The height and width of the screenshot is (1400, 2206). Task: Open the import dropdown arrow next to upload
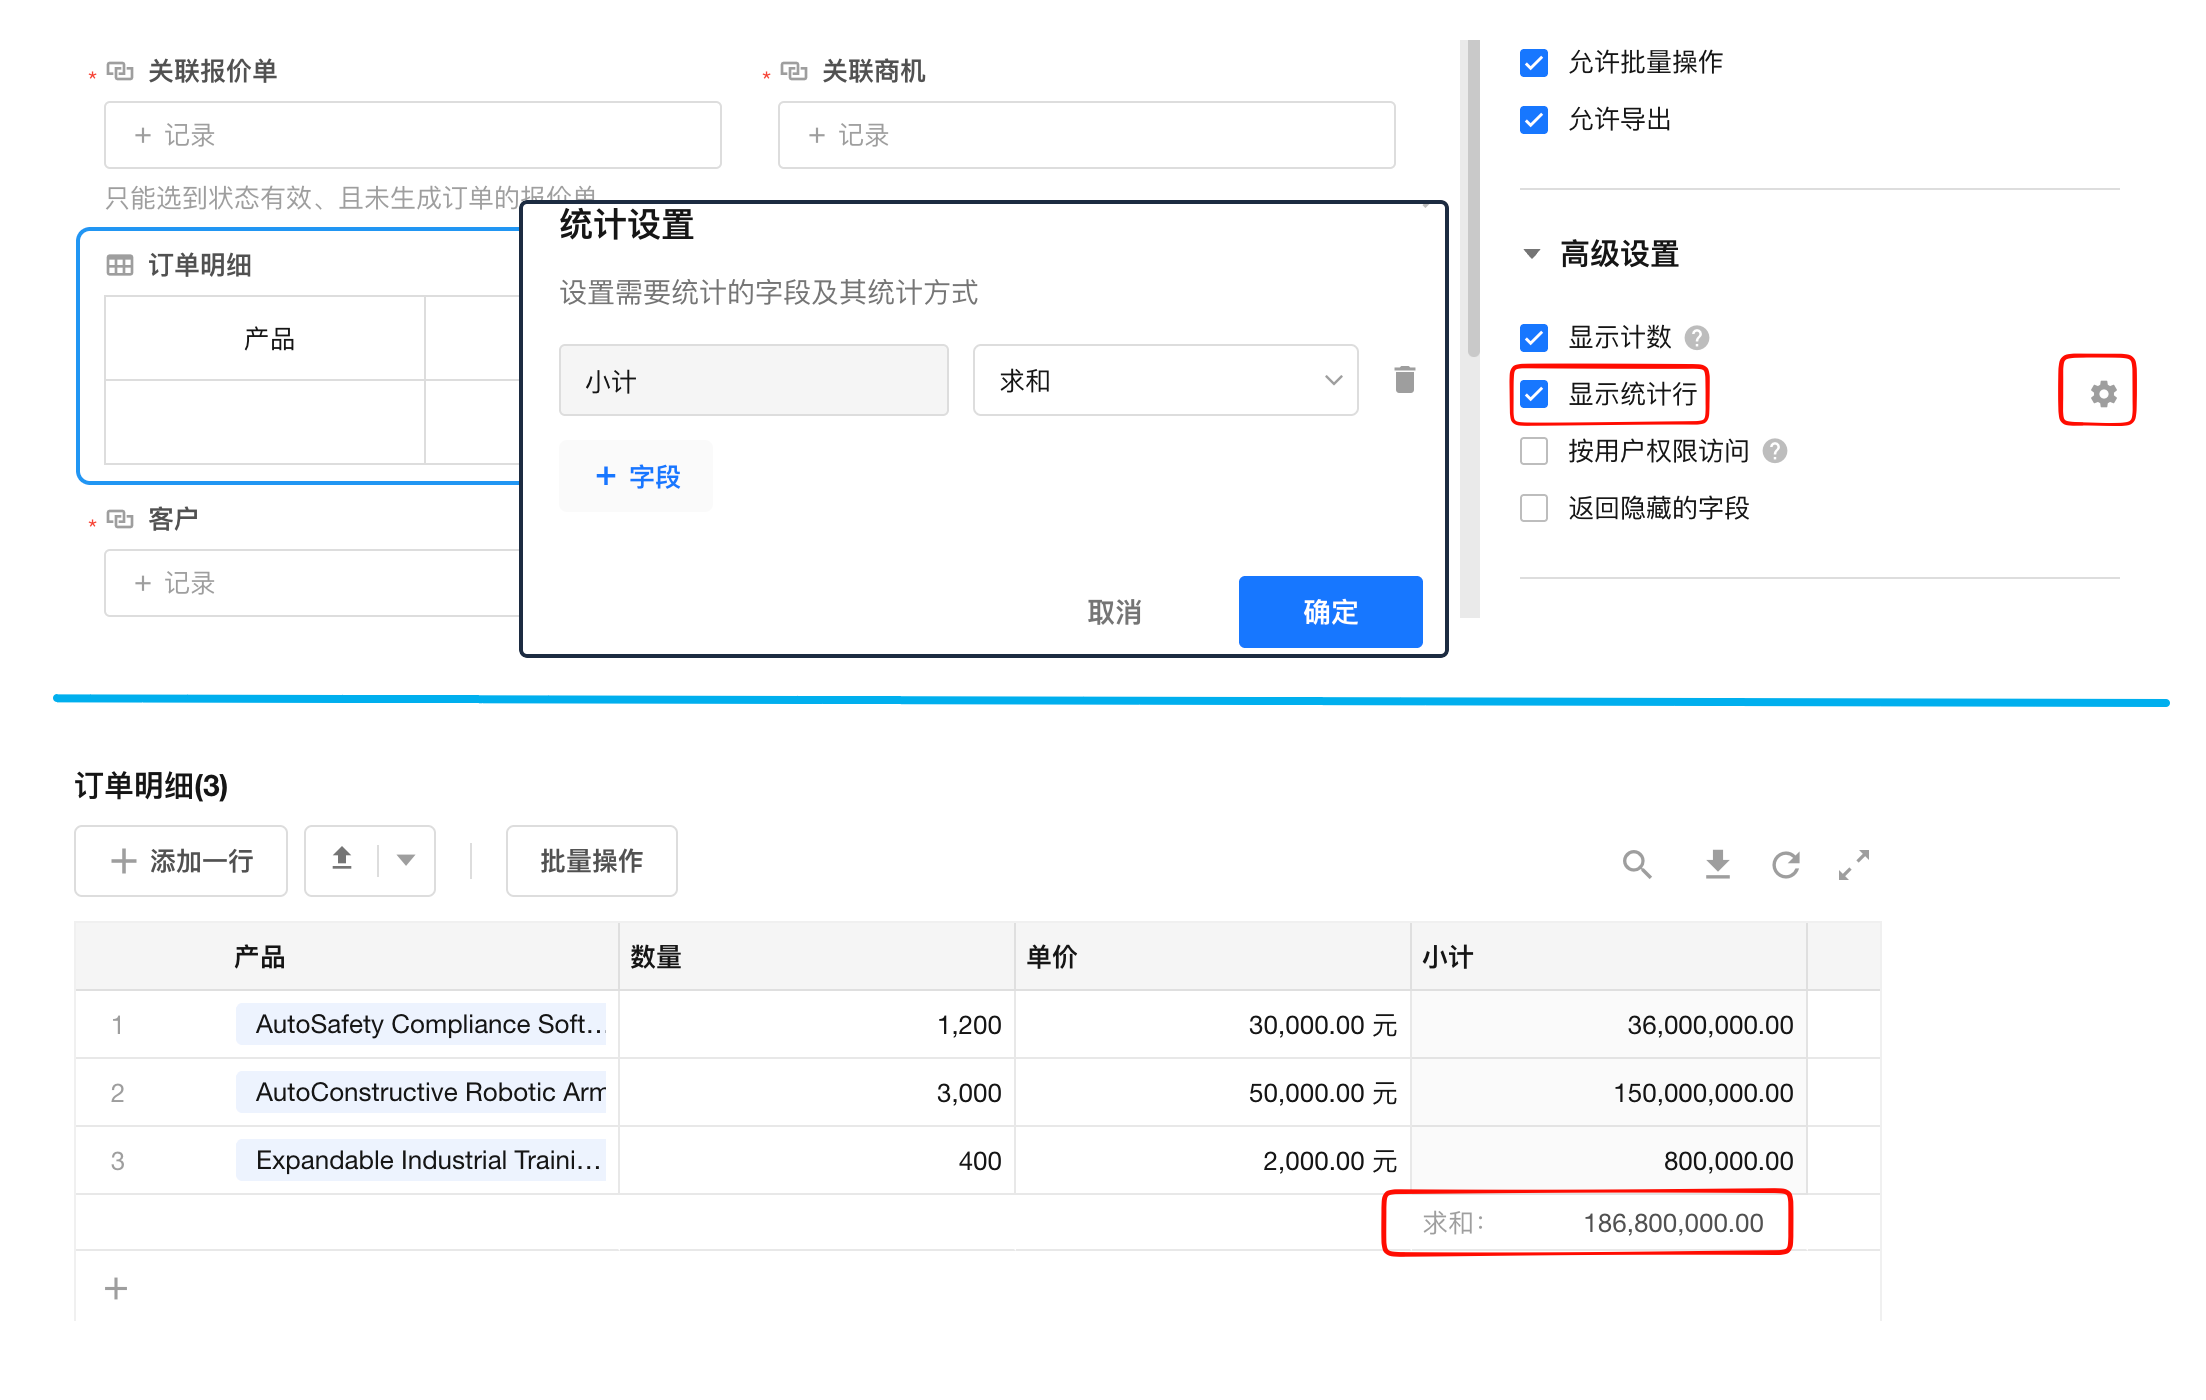(x=406, y=859)
